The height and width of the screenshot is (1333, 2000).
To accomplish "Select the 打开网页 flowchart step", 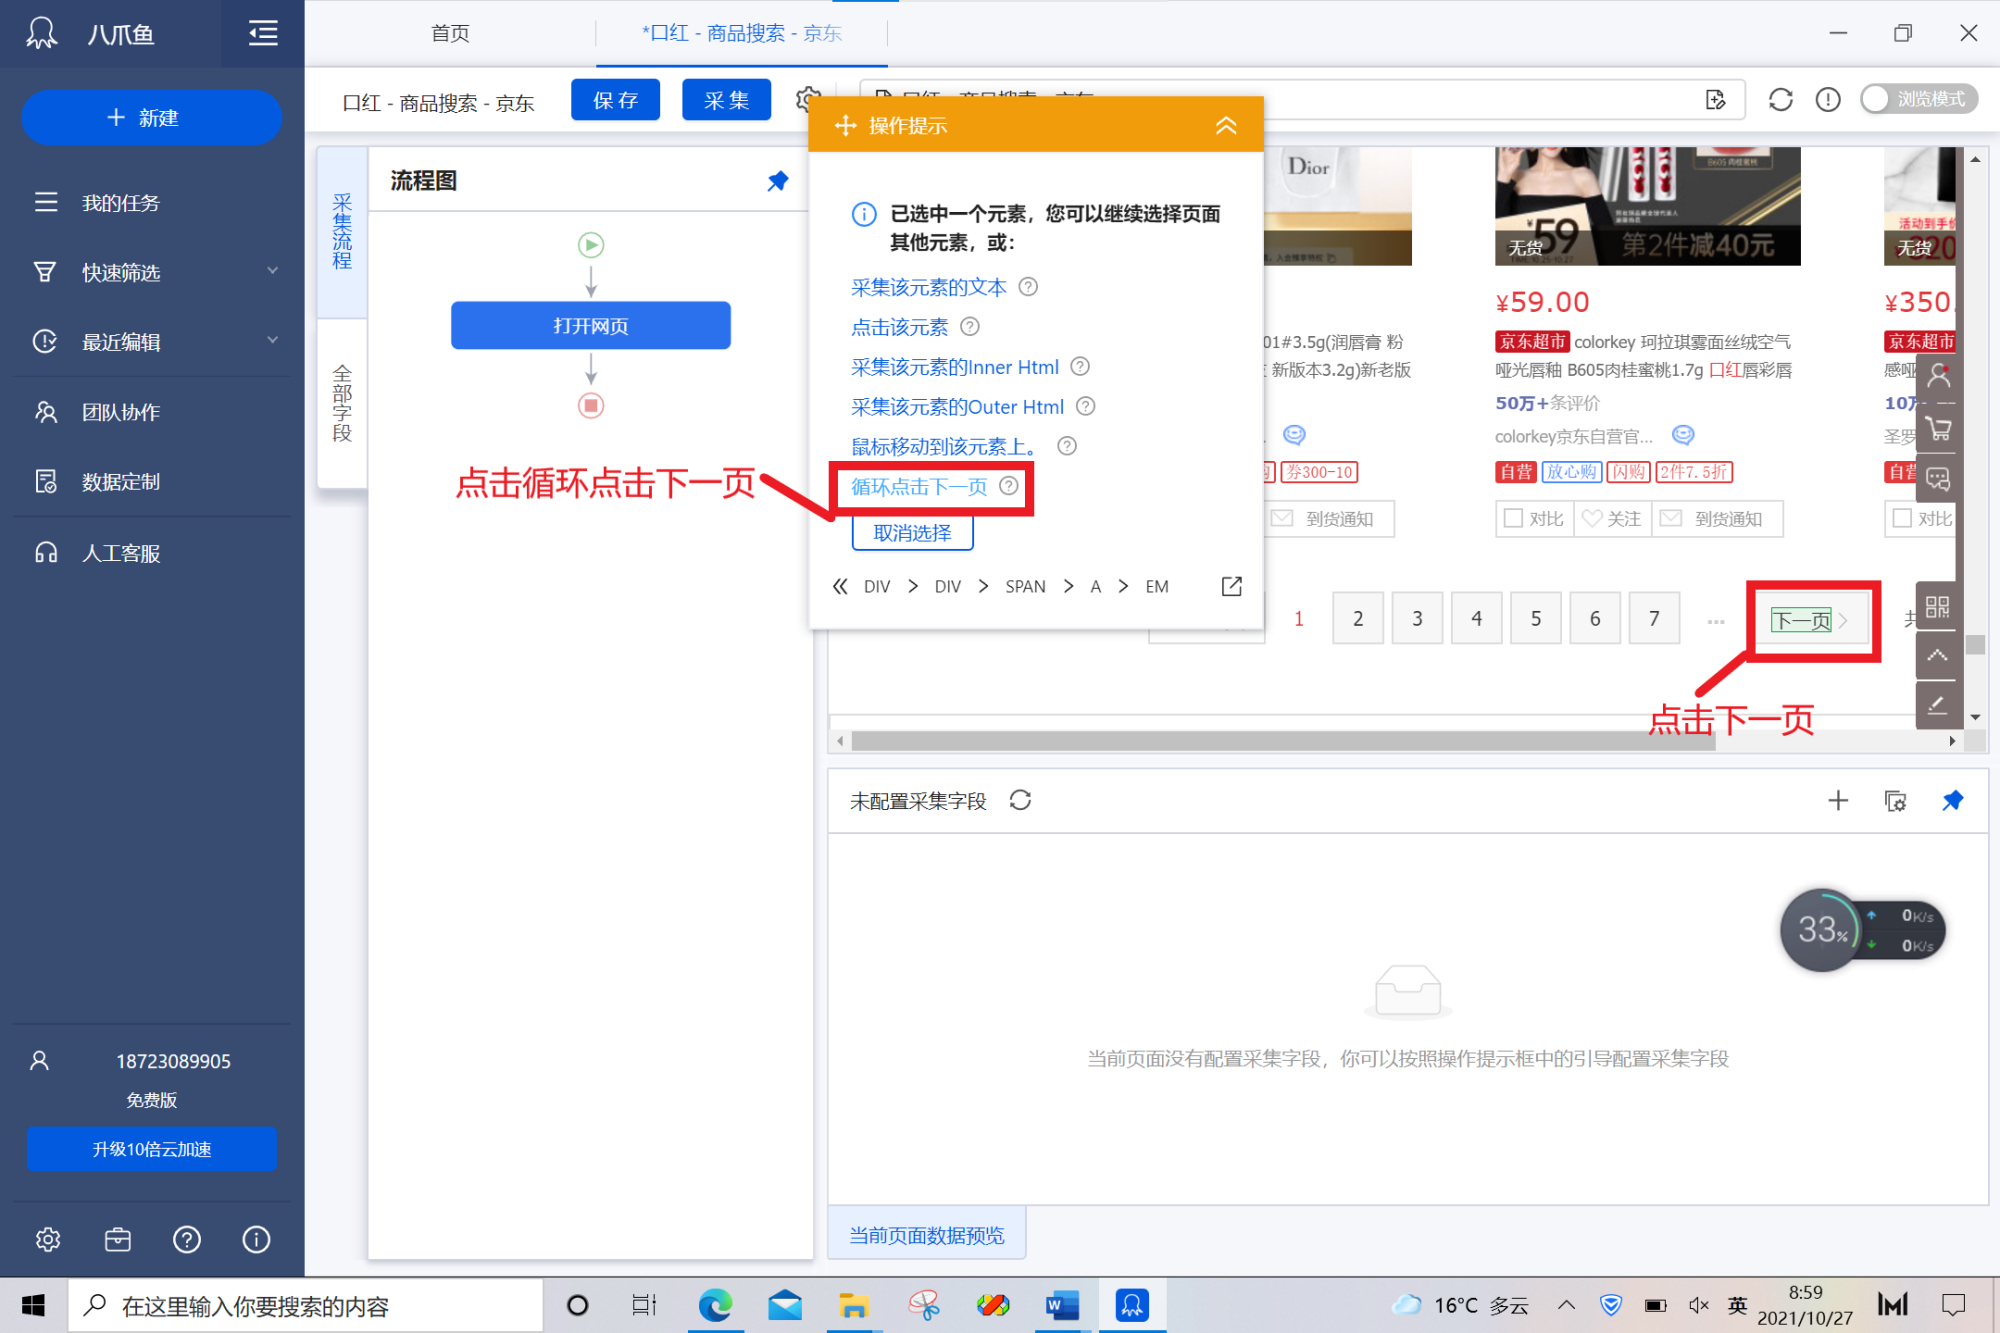I will tap(591, 325).
